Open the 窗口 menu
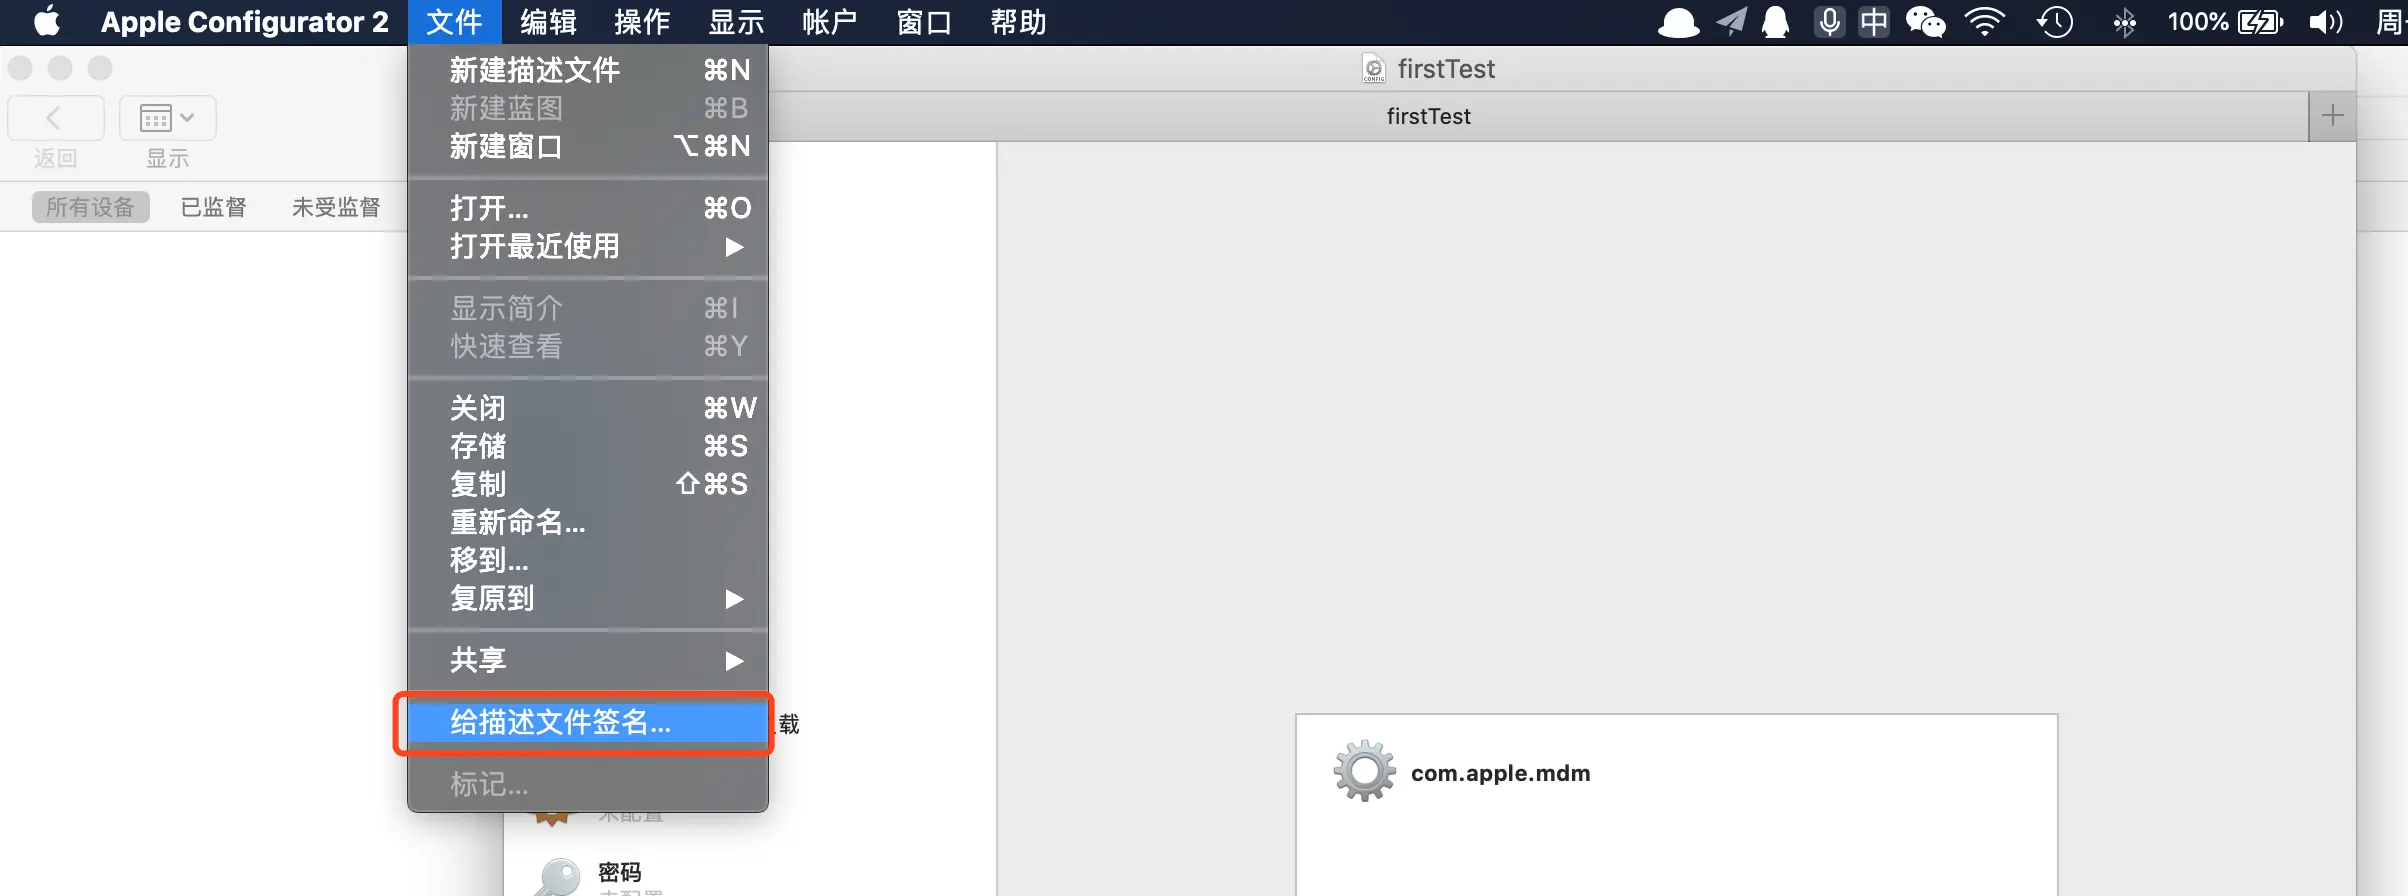Viewport: 2408px width, 896px height. [x=924, y=22]
